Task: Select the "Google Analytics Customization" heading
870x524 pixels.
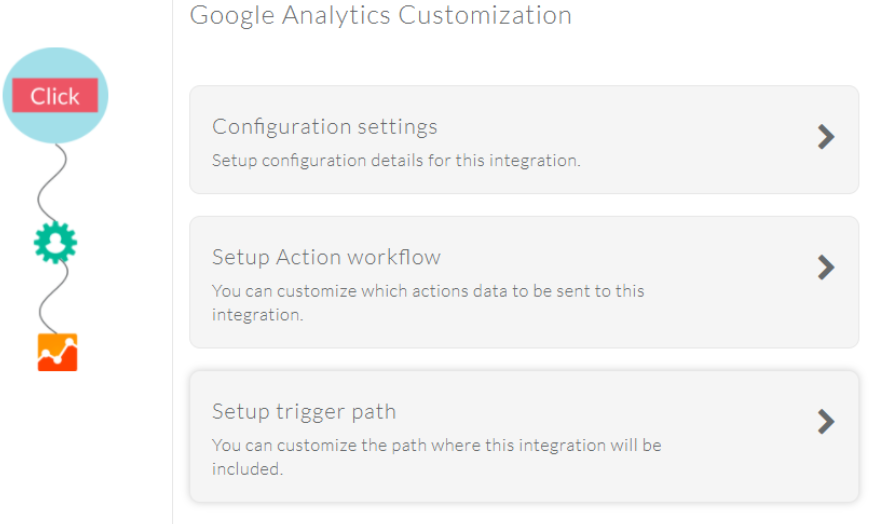Action: click(381, 15)
